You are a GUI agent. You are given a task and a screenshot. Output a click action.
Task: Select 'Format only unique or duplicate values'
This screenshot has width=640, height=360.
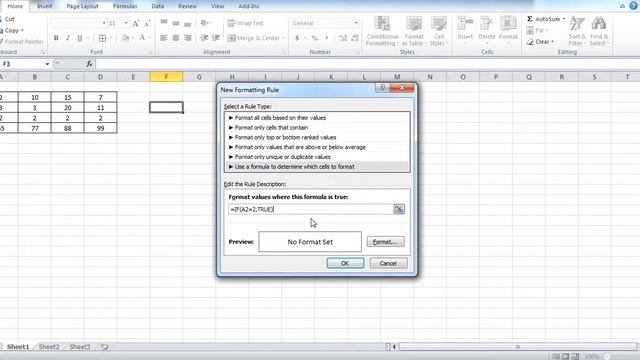(317, 157)
